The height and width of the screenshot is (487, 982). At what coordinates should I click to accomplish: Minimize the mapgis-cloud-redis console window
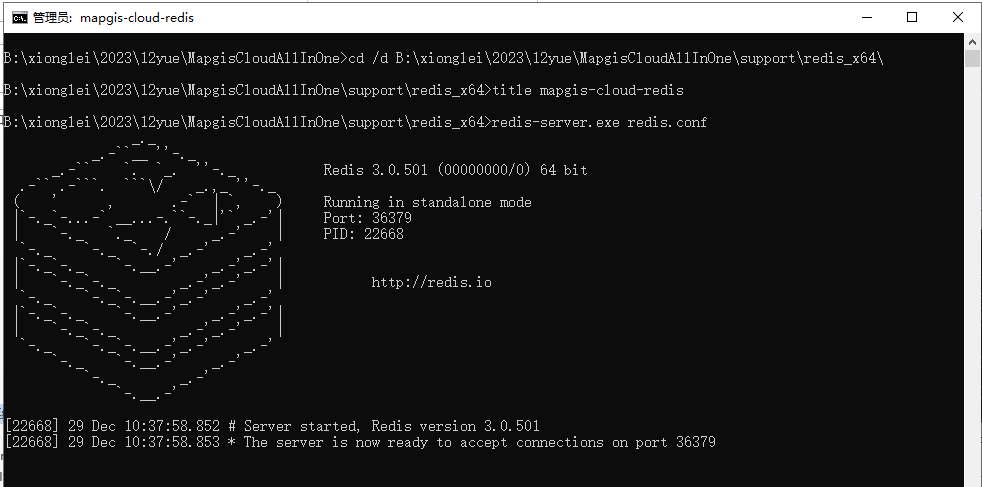tap(867, 18)
